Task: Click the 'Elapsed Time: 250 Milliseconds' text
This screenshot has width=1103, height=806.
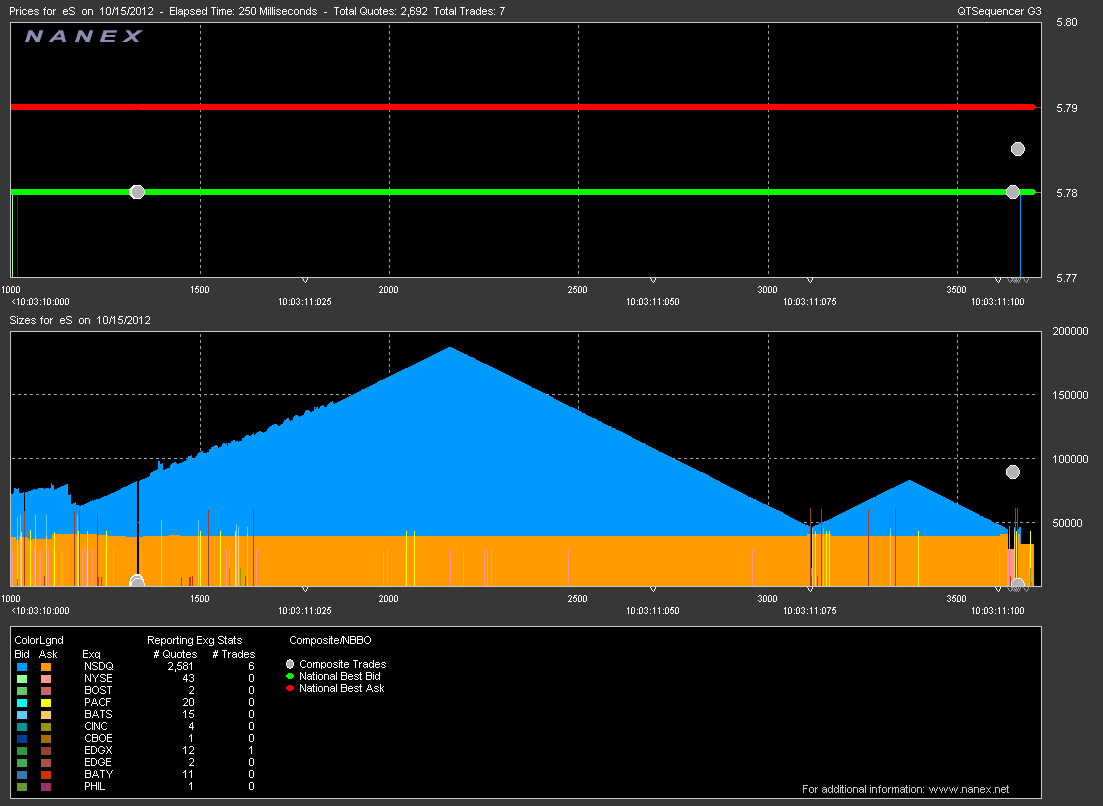Action: [243, 11]
